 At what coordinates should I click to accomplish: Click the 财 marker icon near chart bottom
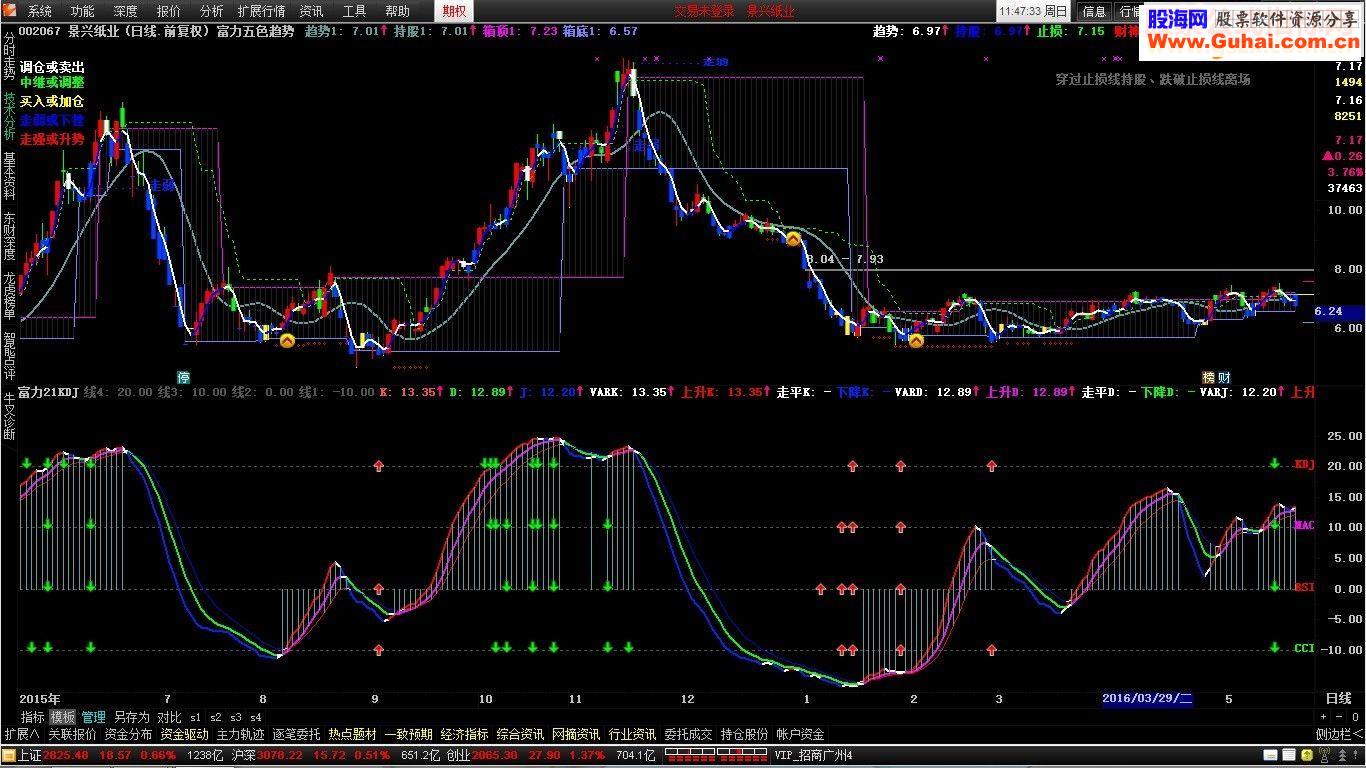pyautogui.click(x=1224, y=377)
